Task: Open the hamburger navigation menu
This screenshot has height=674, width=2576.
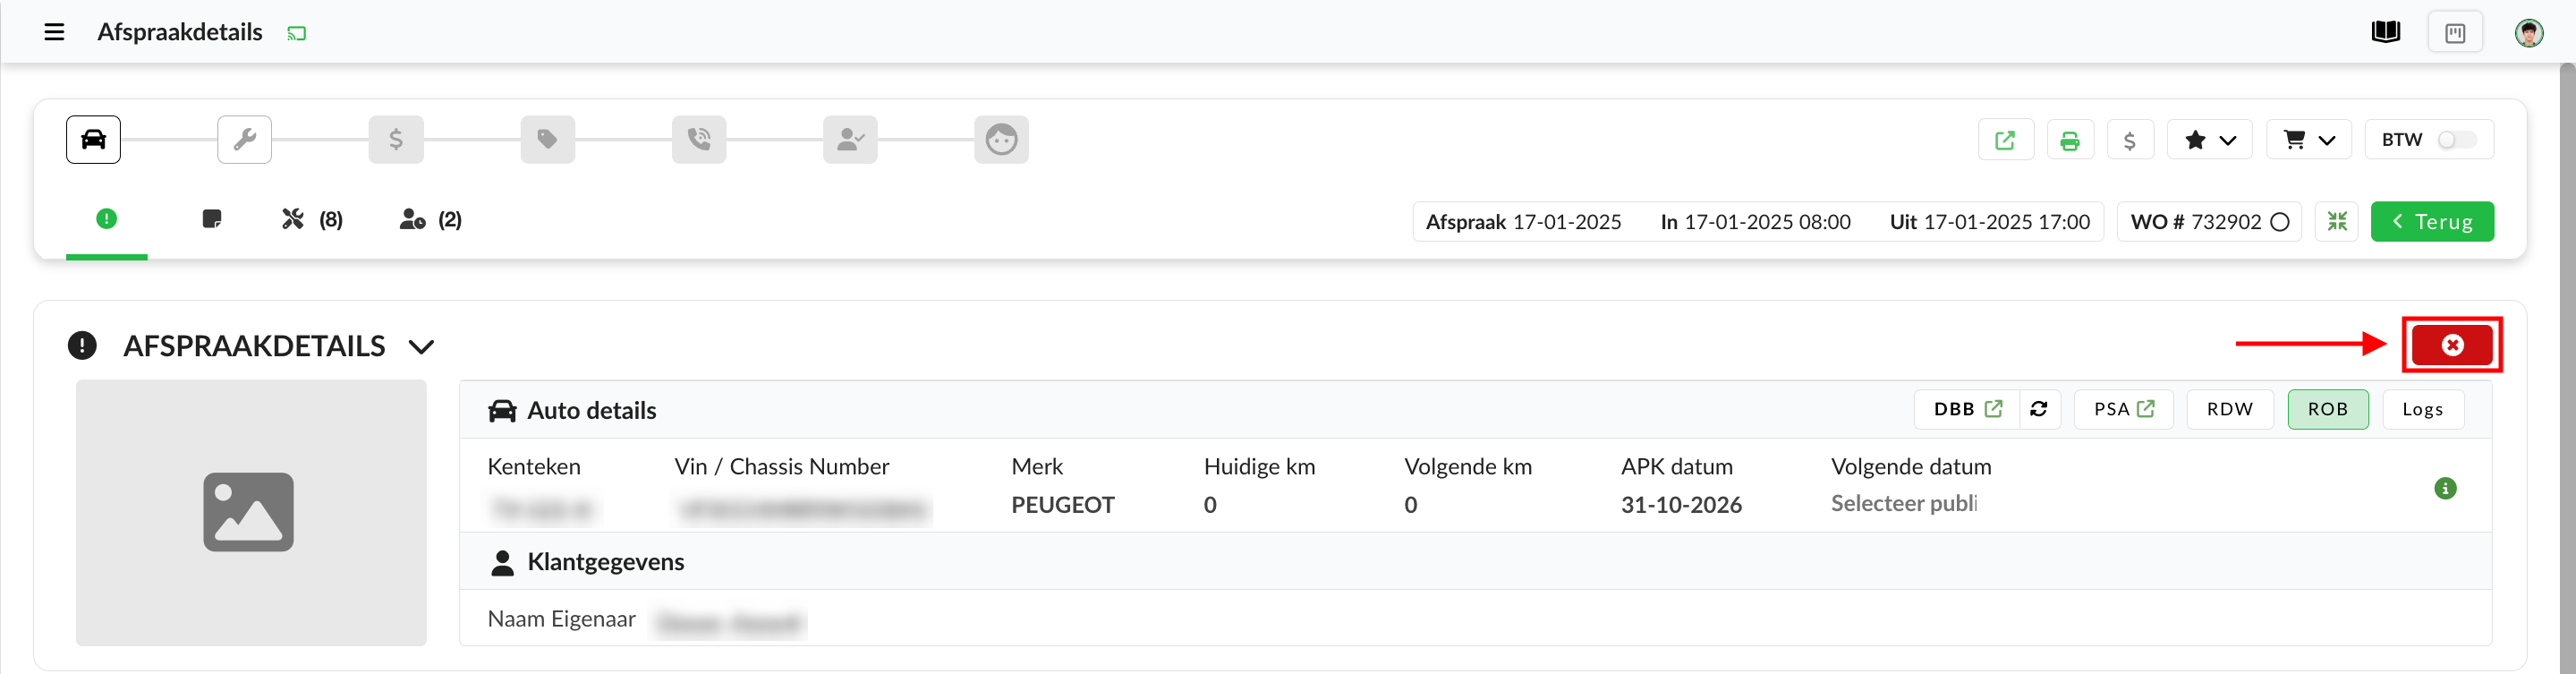Action: [x=54, y=32]
